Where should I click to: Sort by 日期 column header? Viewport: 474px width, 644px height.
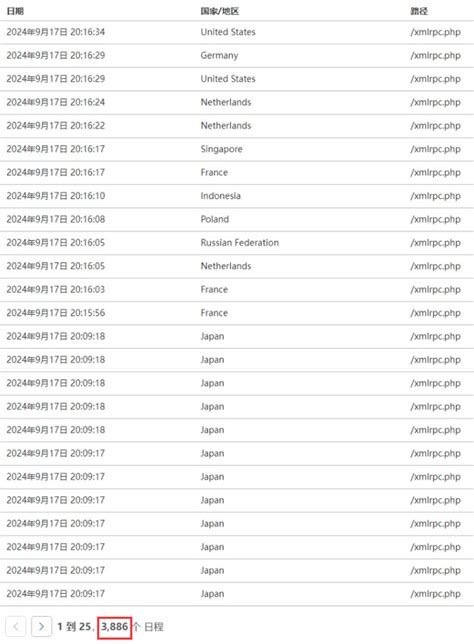coord(15,11)
